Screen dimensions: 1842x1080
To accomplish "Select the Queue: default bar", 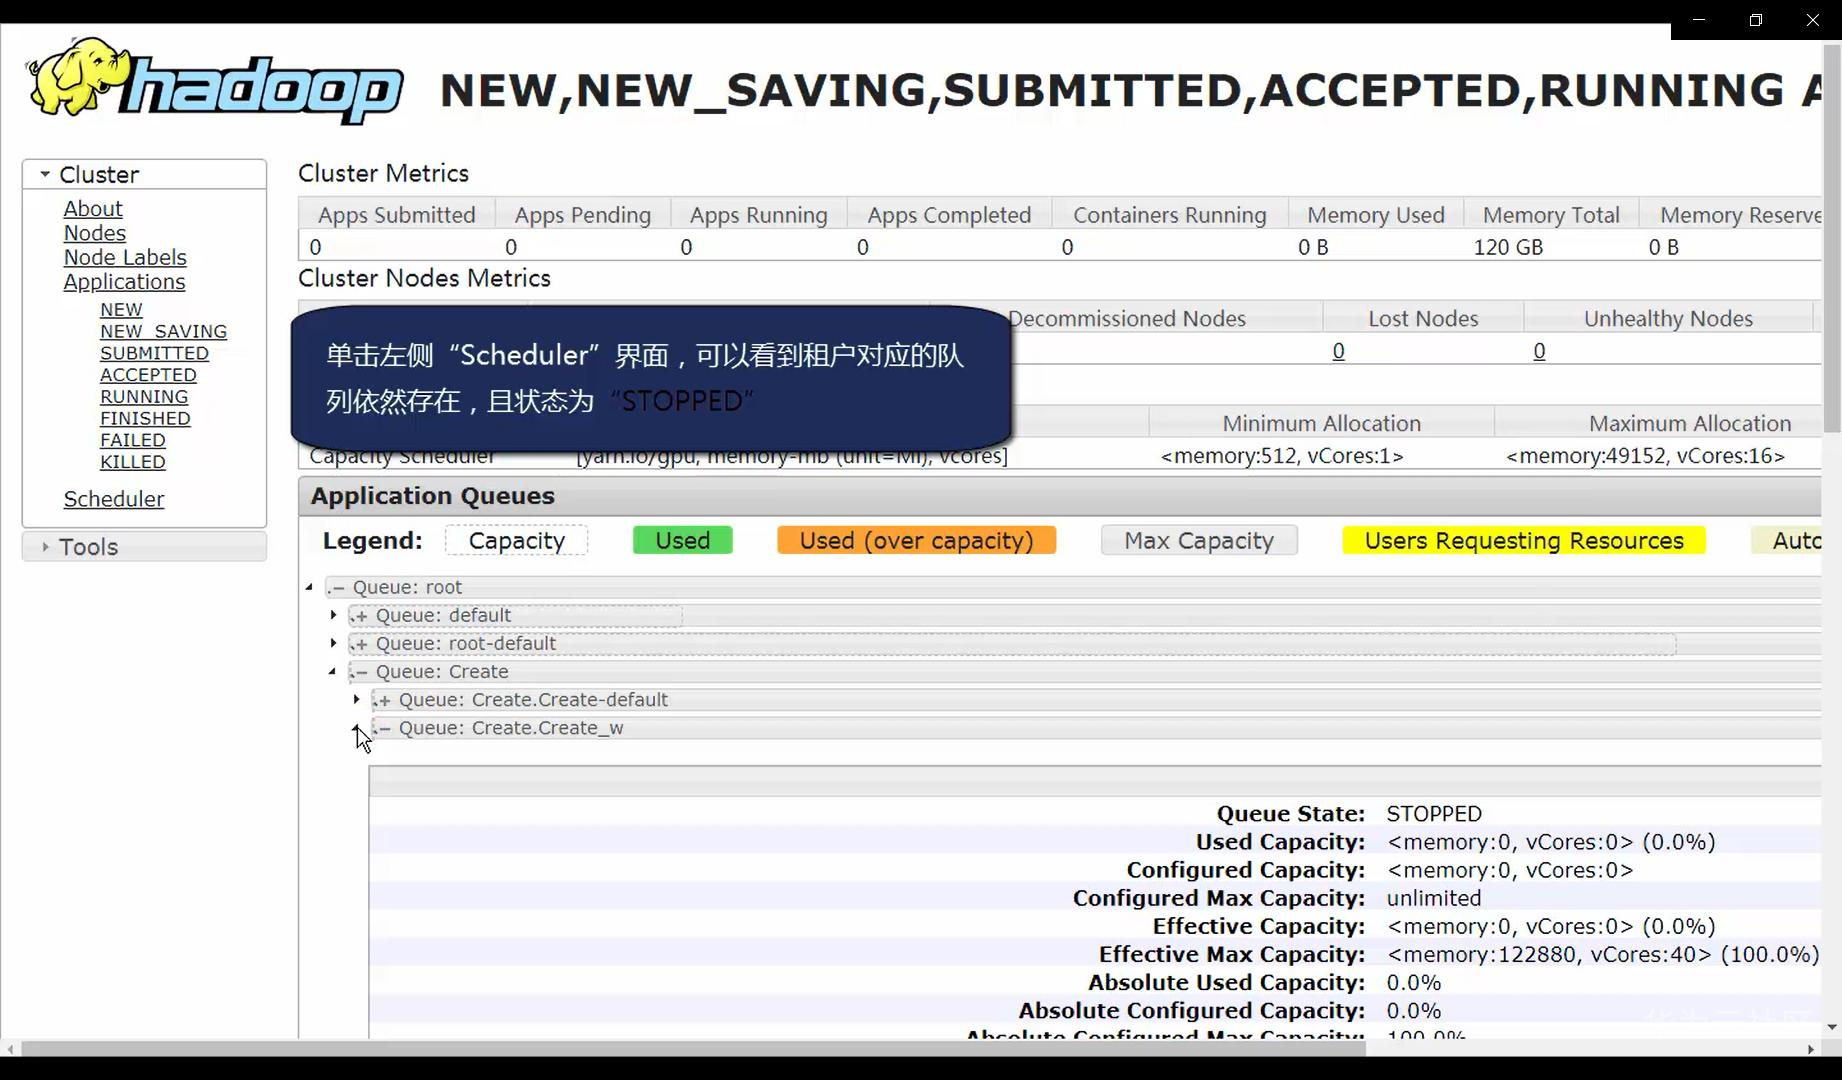I will (516, 615).
